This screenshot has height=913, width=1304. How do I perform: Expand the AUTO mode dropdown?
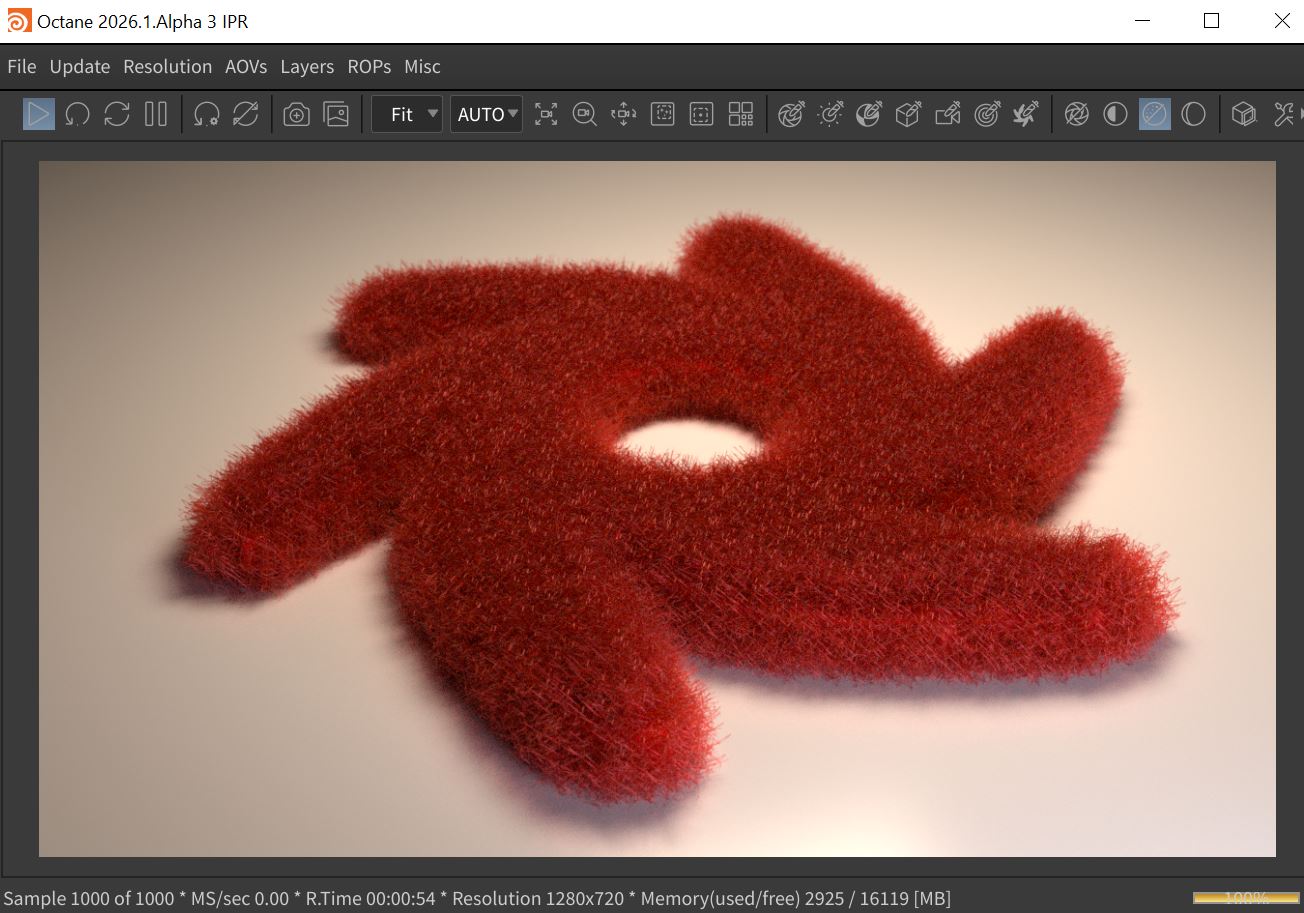tap(487, 115)
